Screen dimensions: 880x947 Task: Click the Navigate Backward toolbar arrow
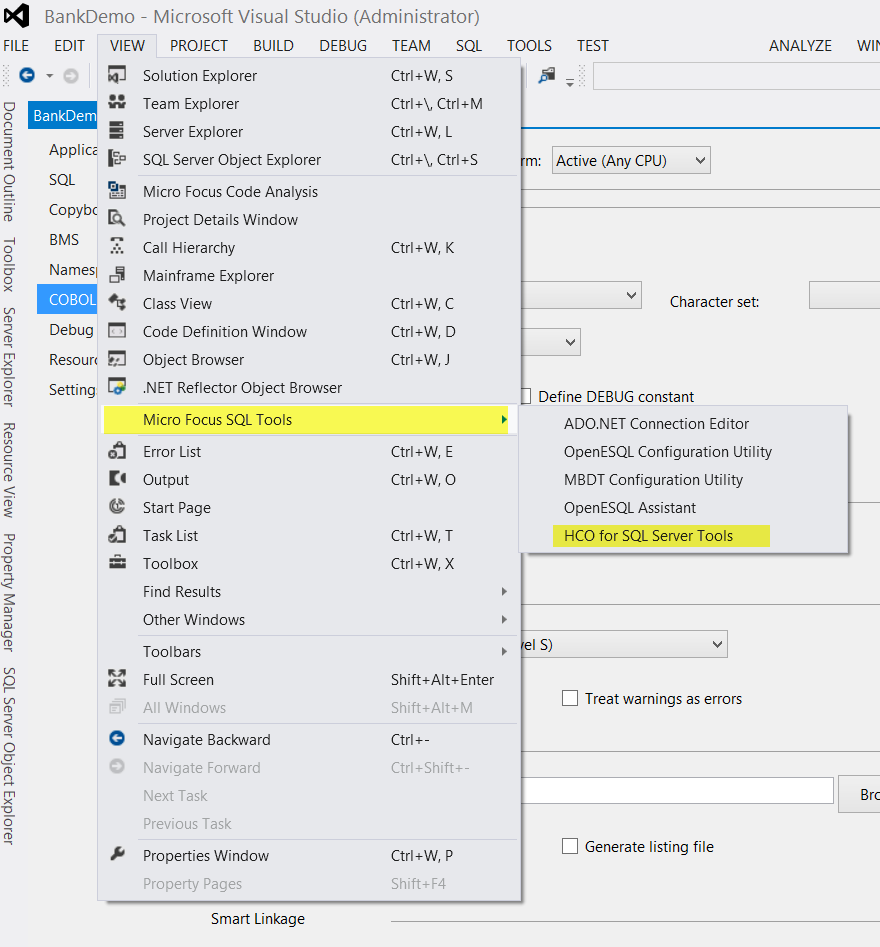(27, 76)
